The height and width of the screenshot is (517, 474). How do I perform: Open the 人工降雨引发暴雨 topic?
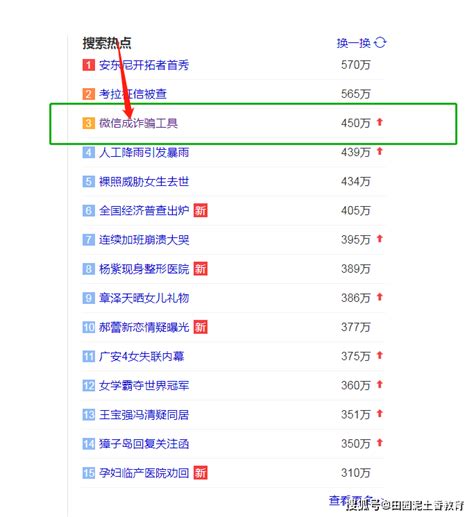[x=144, y=152]
